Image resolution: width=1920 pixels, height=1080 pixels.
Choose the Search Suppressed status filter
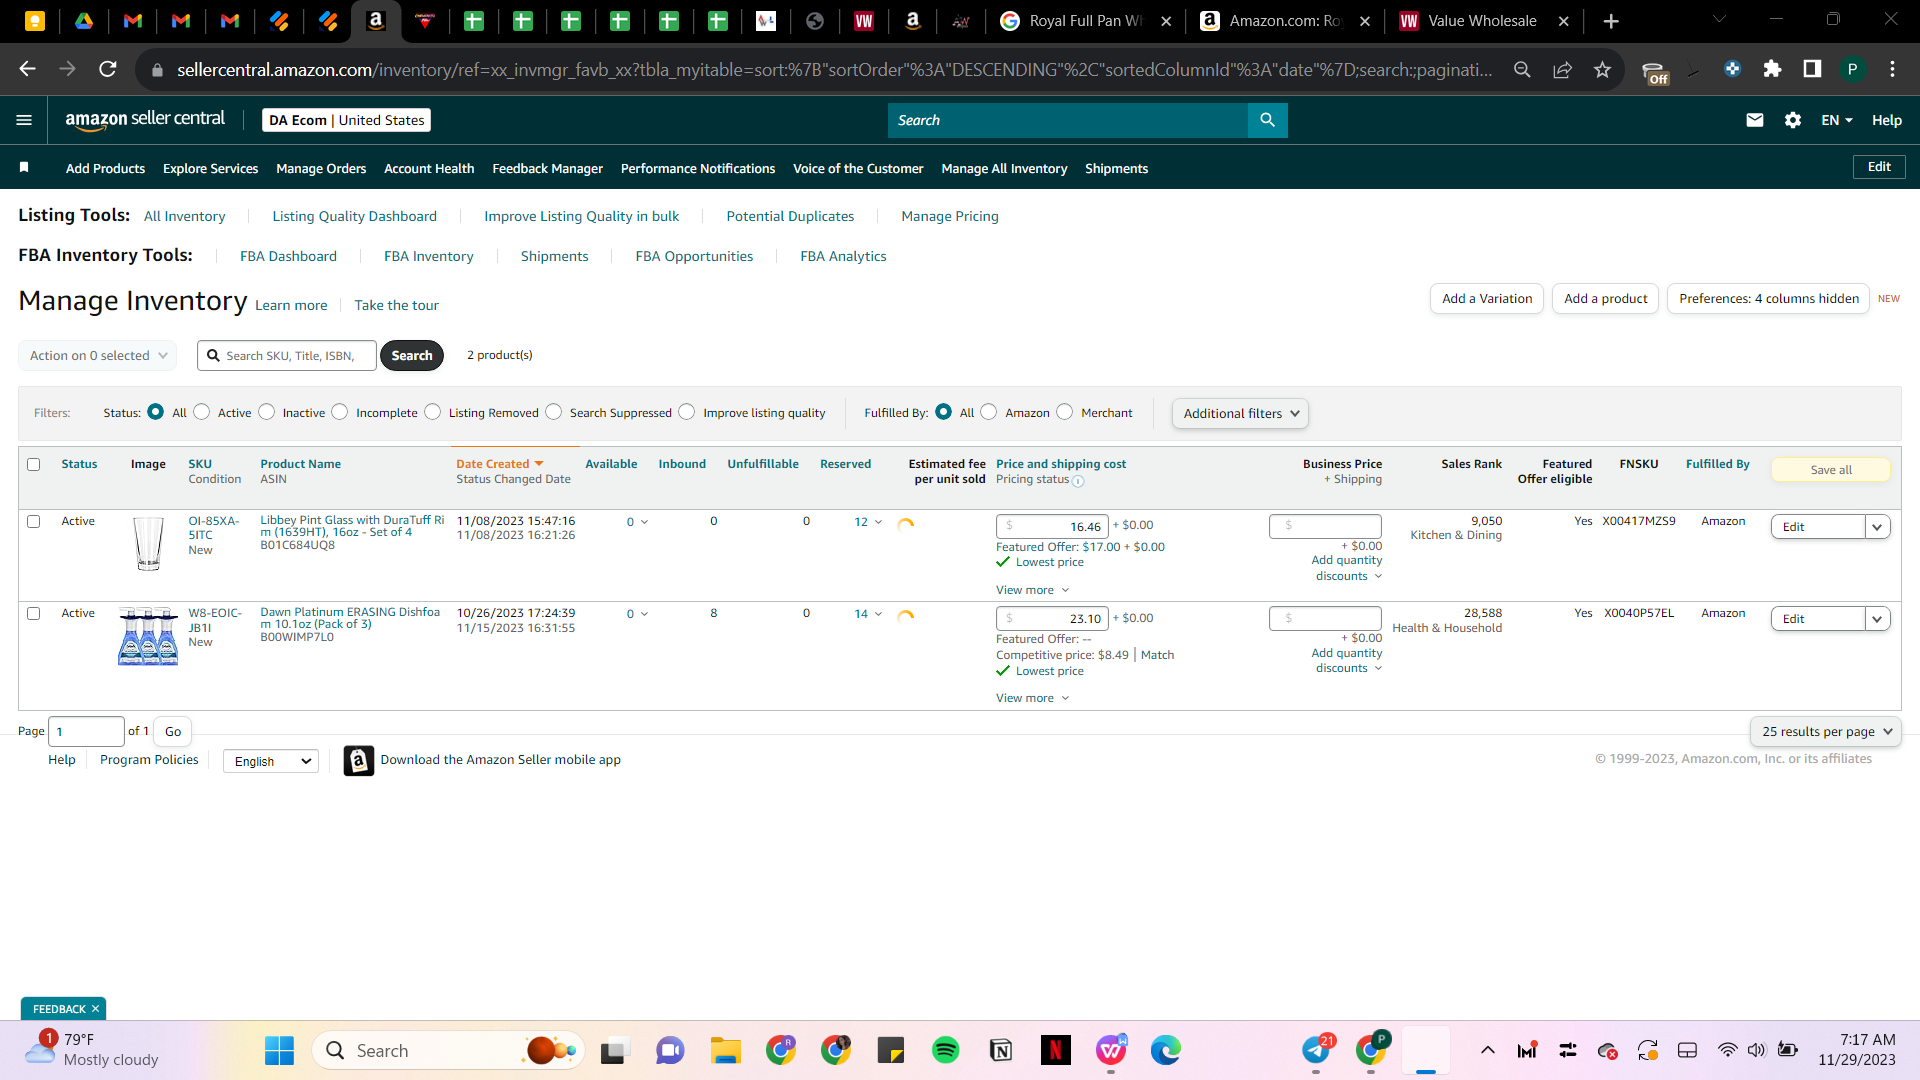554,412
